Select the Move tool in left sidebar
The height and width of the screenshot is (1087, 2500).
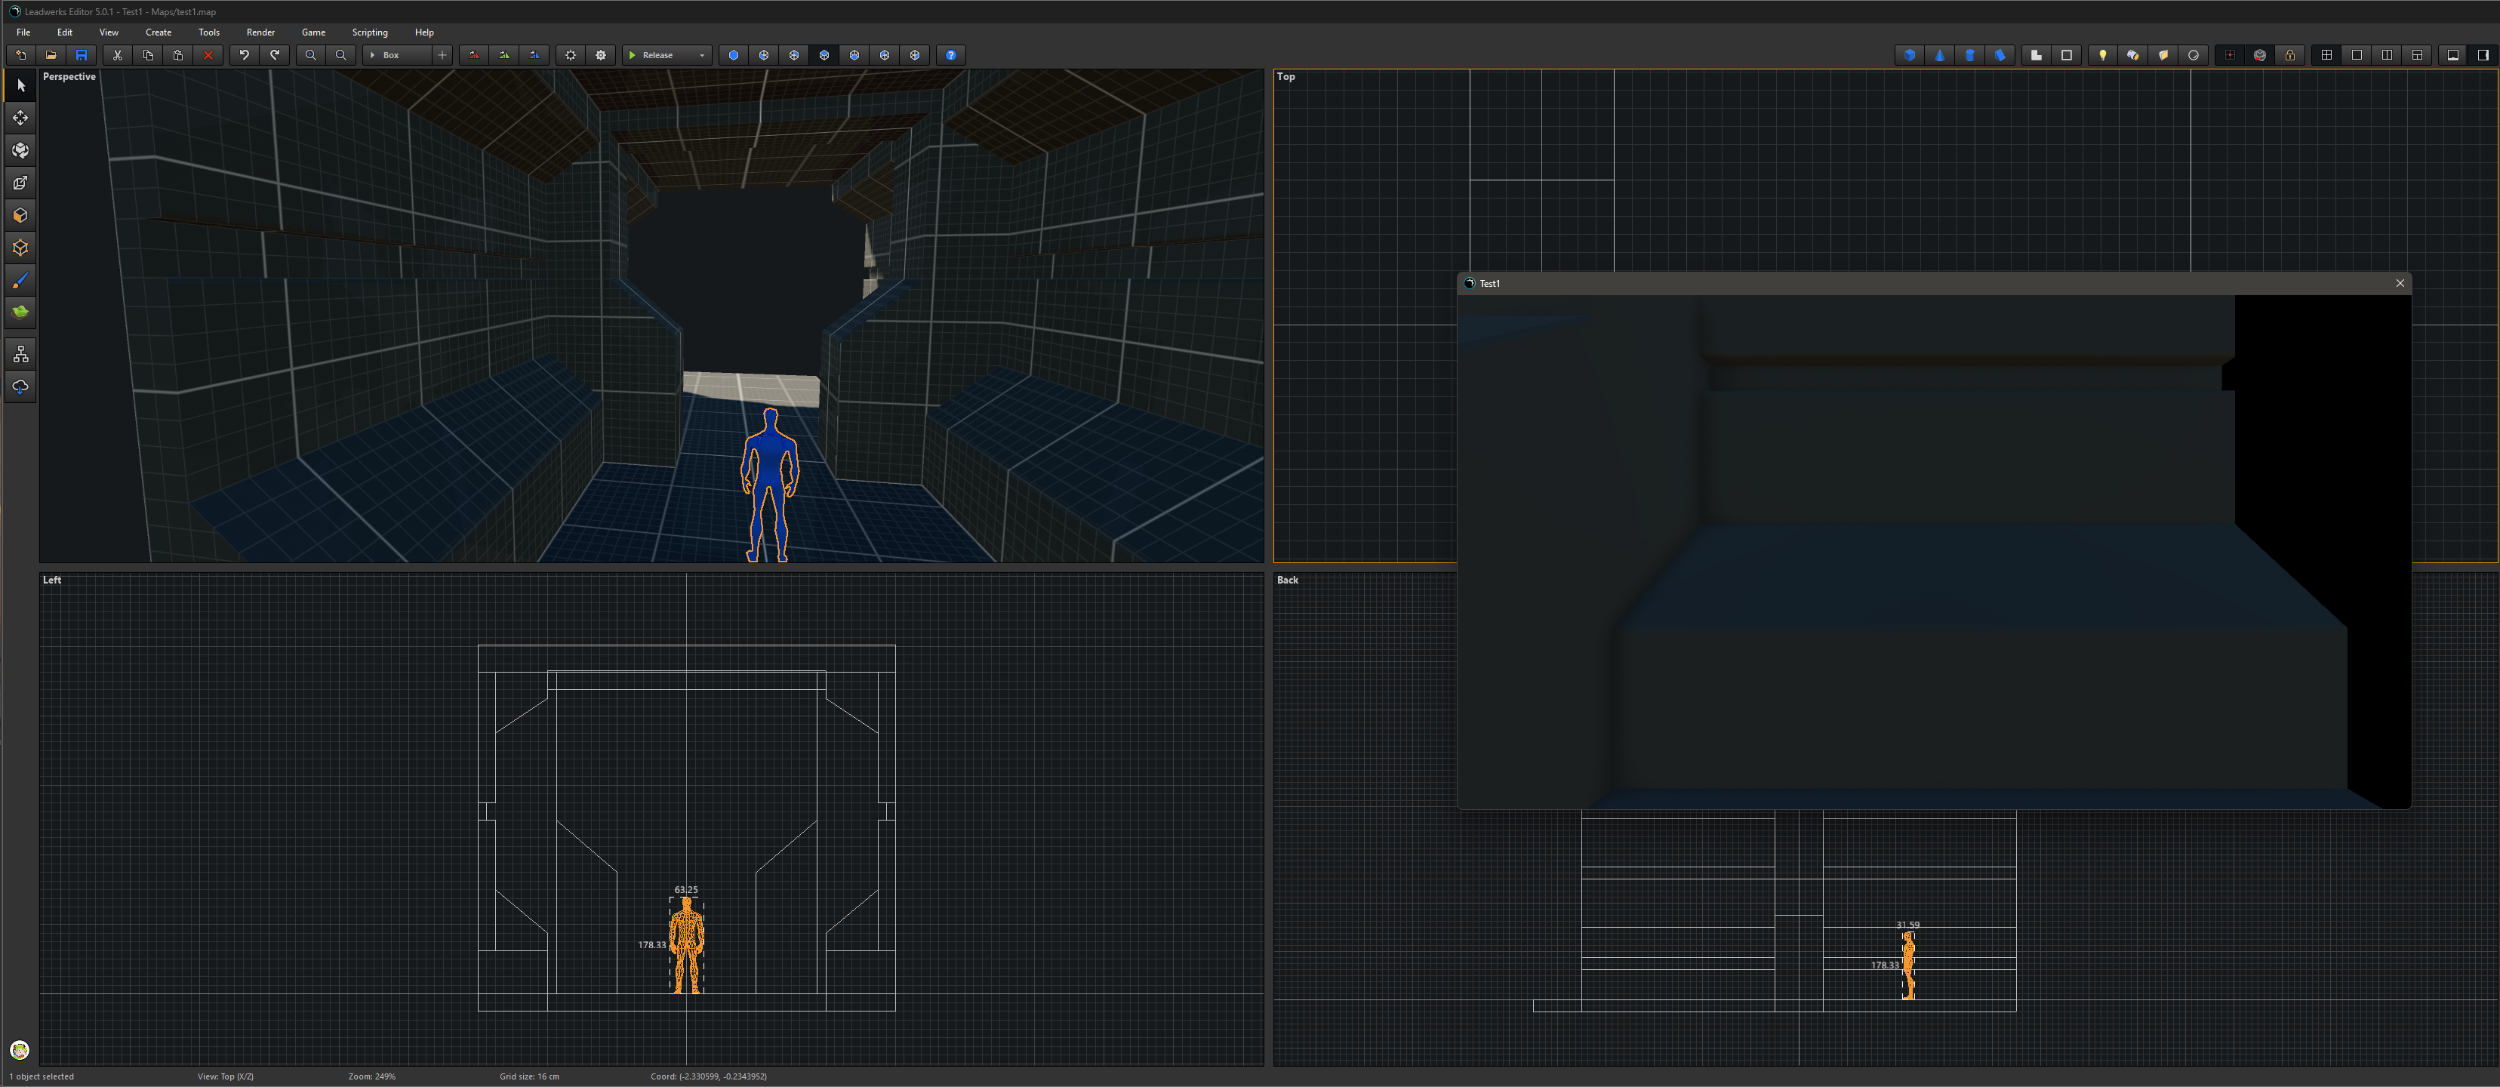(x=20, y=118)
